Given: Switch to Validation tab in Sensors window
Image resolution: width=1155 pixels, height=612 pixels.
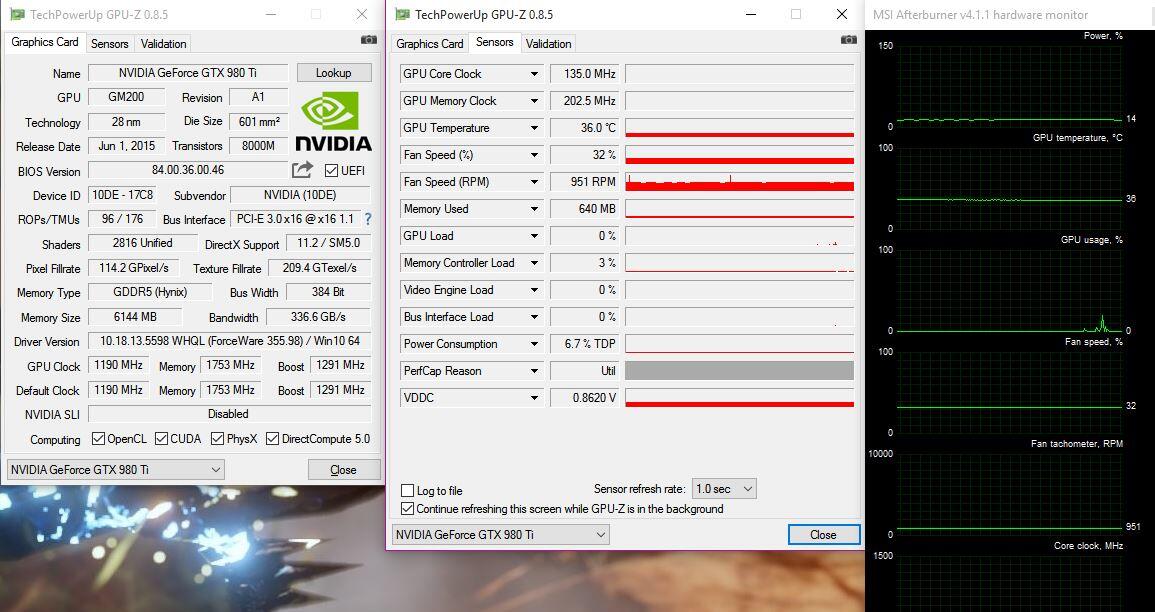Looking at the screenshot, I should point(548,43).
